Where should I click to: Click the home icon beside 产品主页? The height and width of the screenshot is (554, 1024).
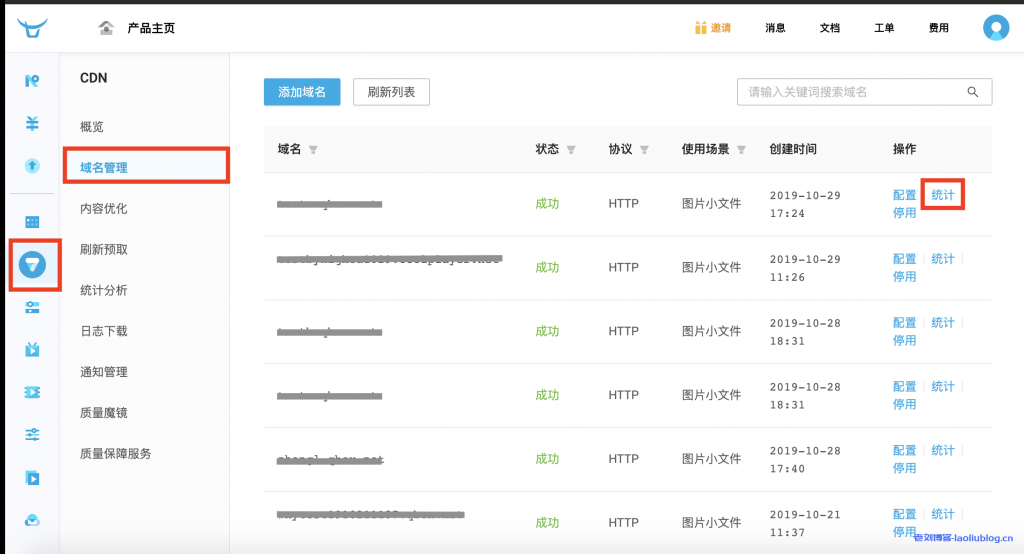[x=106, y=28]
